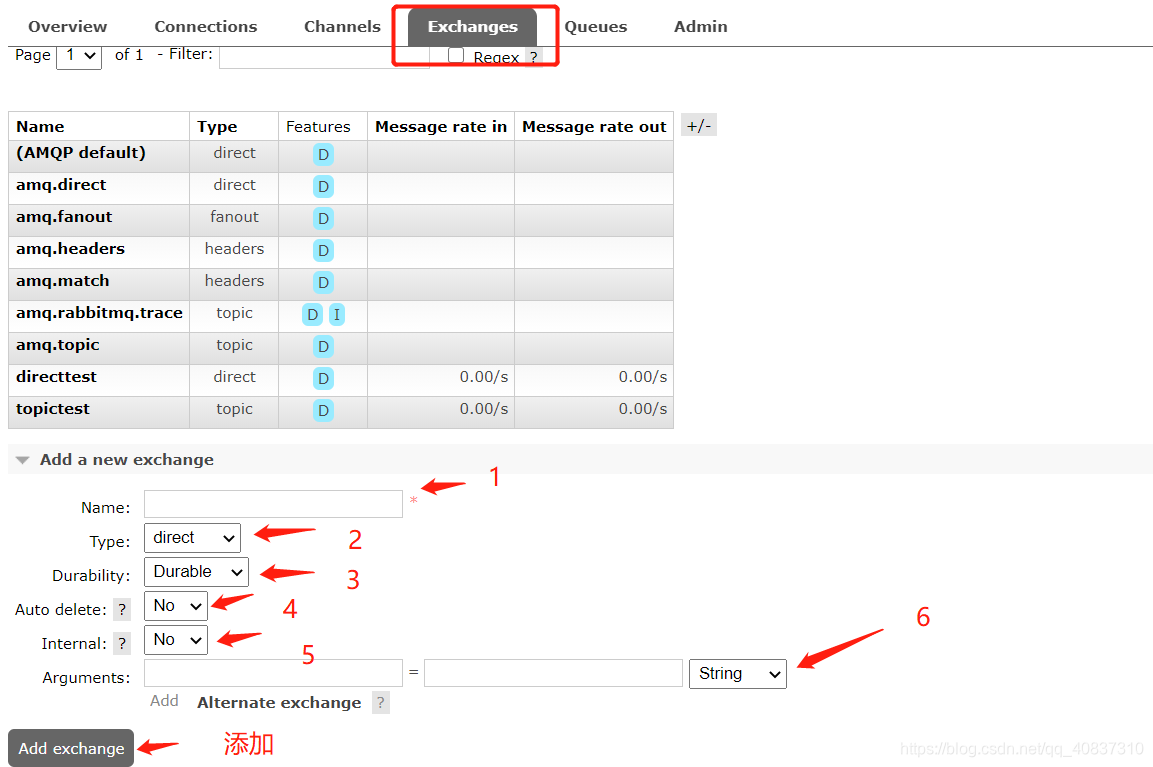Screen dimensions: 1153x767
Task: Open the amq.match exchange
Action: pos(63,281)
